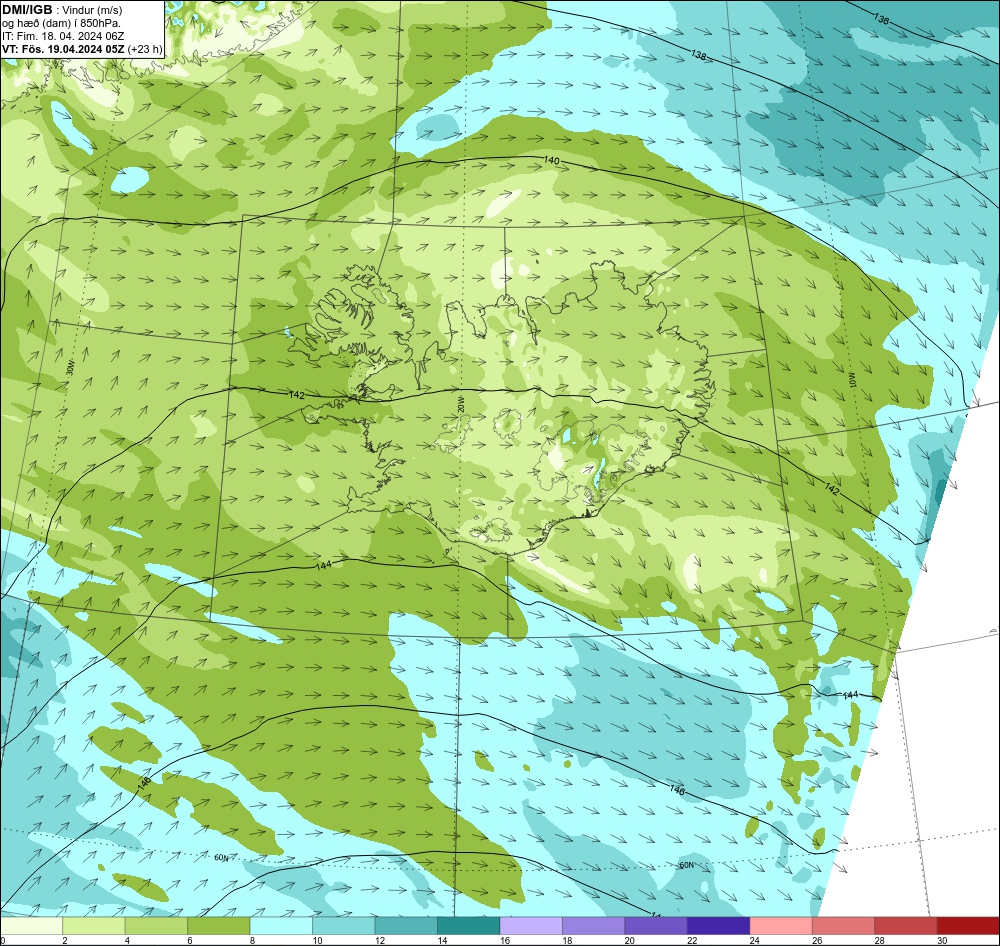The image size is (1000, 946).
Task: Click the "140" height contour label
Action: [552, 160]
